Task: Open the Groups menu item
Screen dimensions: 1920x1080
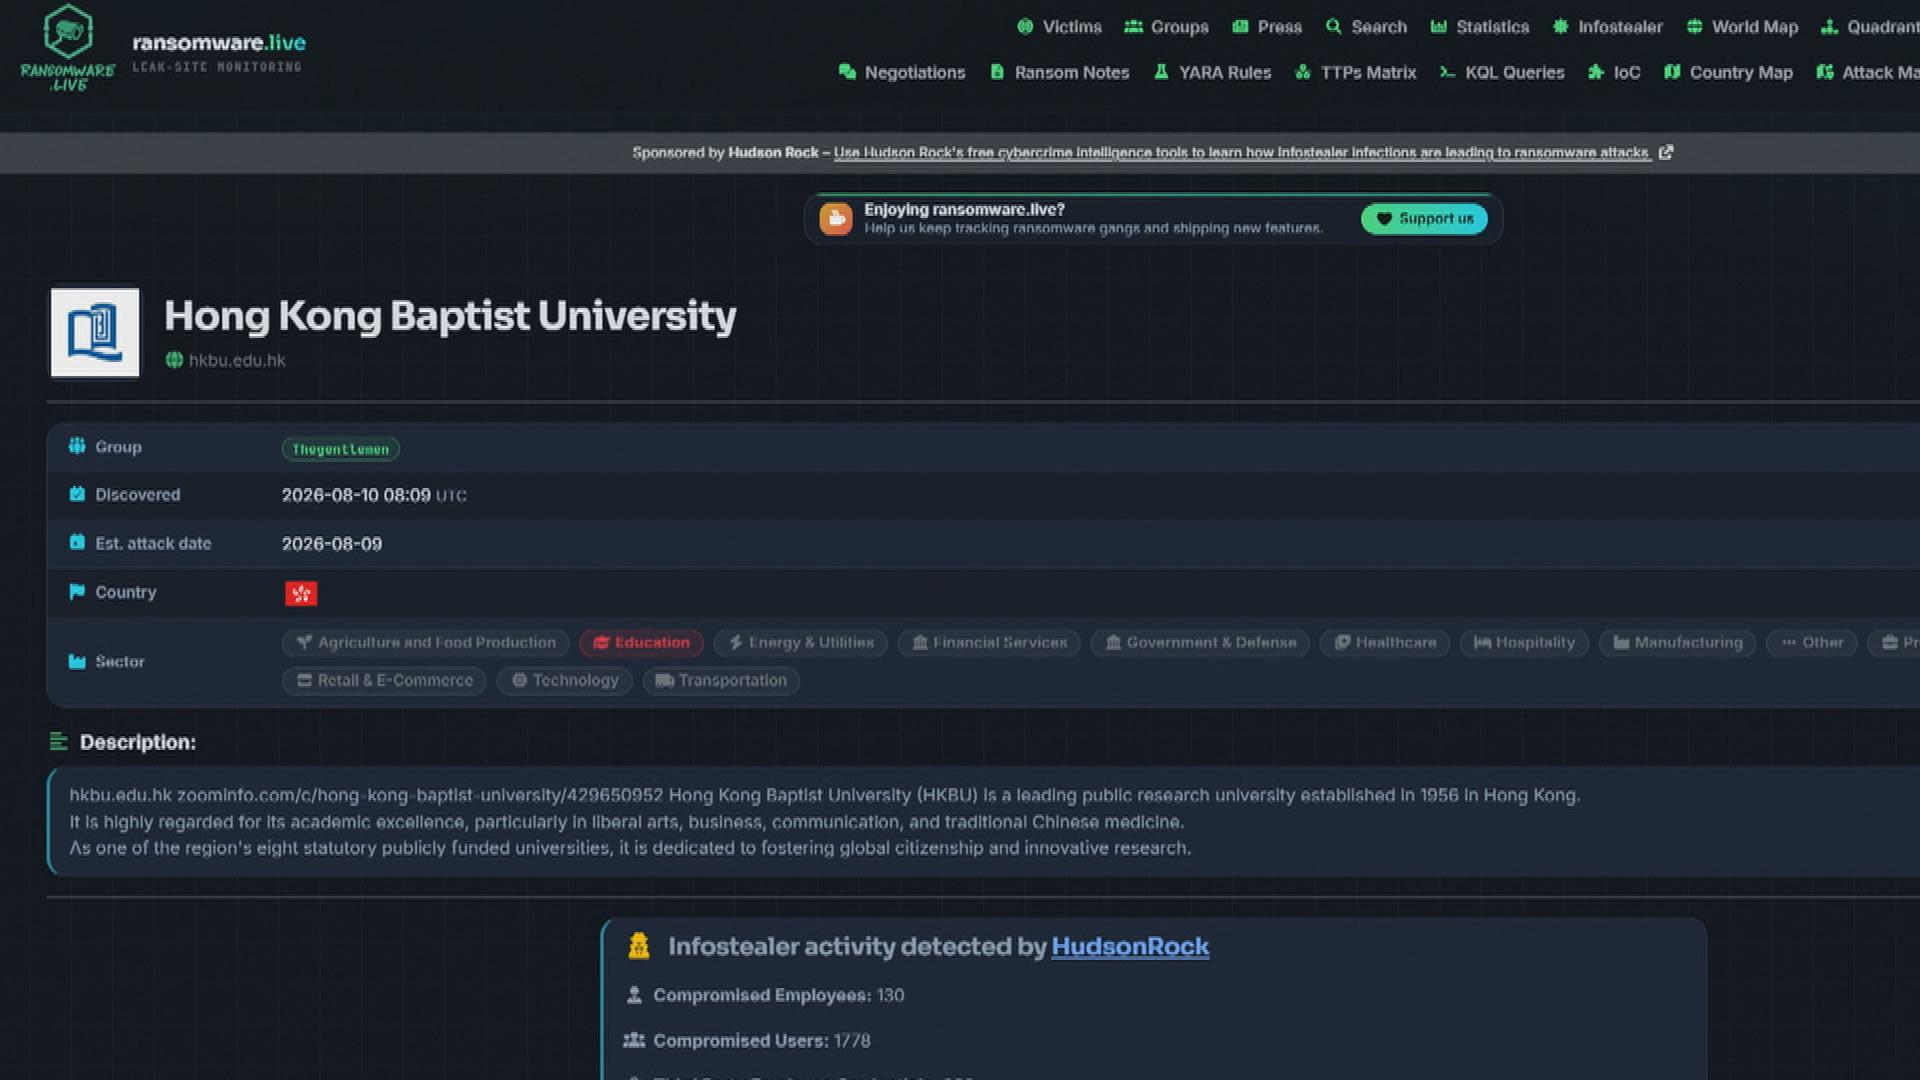Action: click(1166, 27)
